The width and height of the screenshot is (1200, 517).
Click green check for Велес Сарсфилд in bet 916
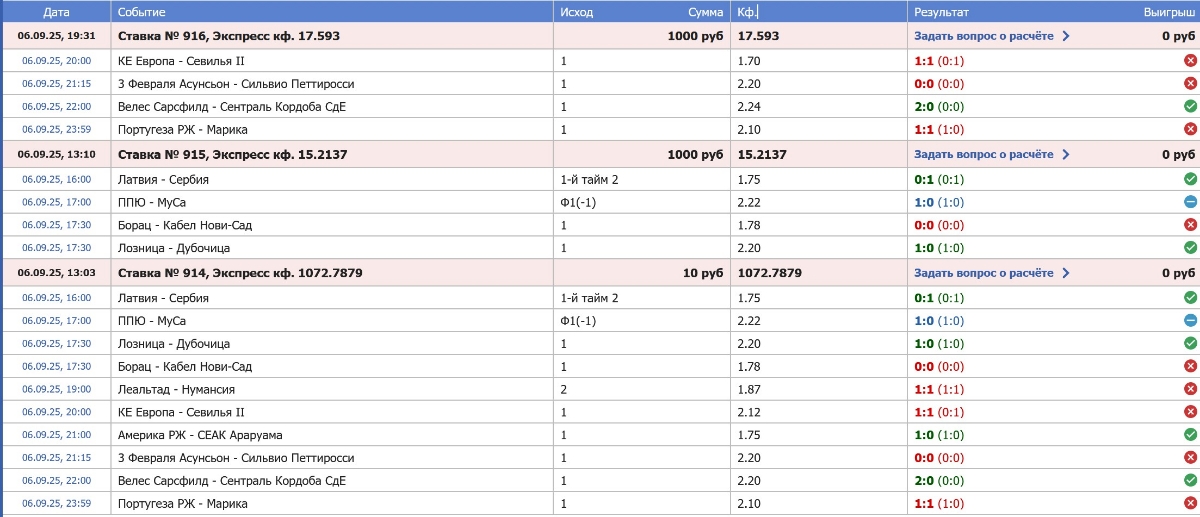[1190, 106]
